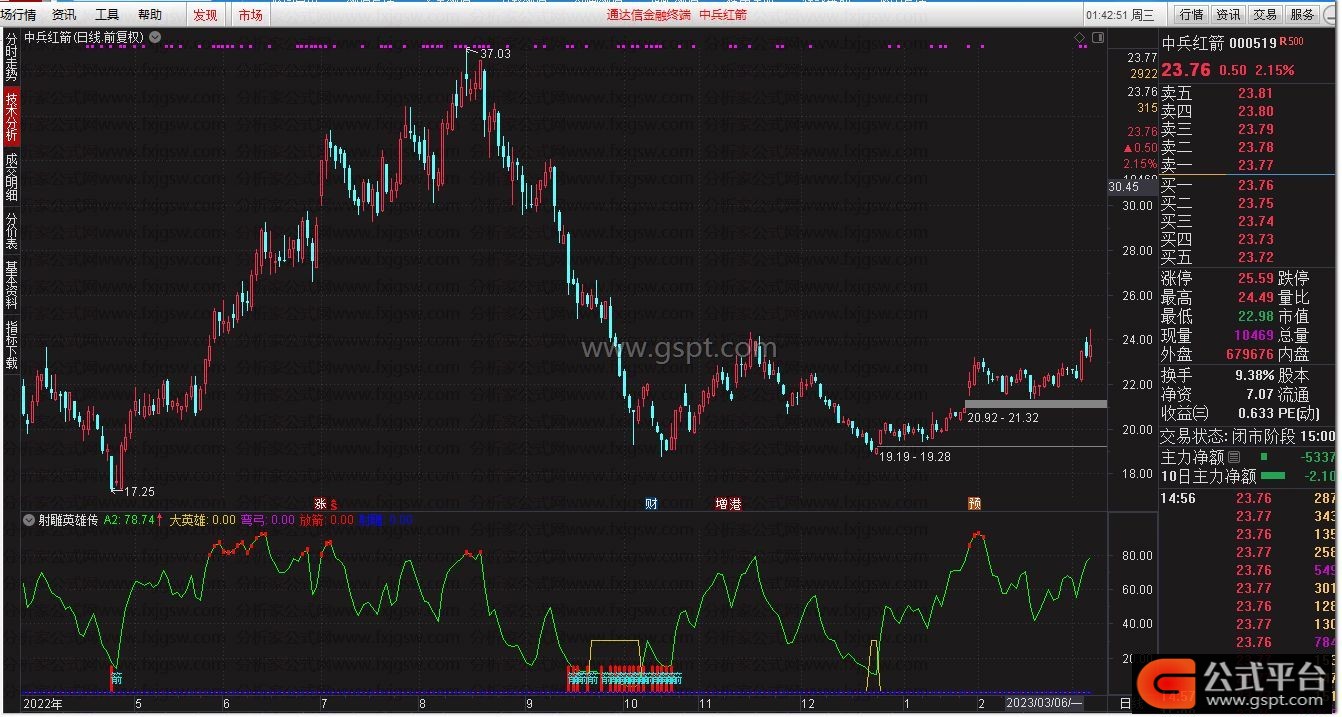Screen dimensions: 1342x717
Task: Select the 基本资料 sidebar tab
Action: coord(11,286)
